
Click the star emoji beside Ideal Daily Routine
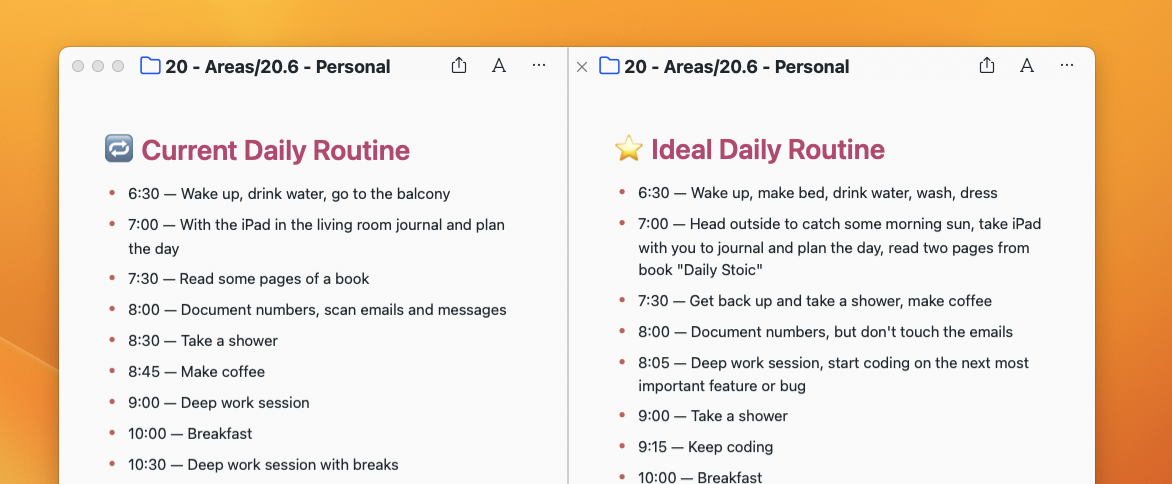click(629, 149)
